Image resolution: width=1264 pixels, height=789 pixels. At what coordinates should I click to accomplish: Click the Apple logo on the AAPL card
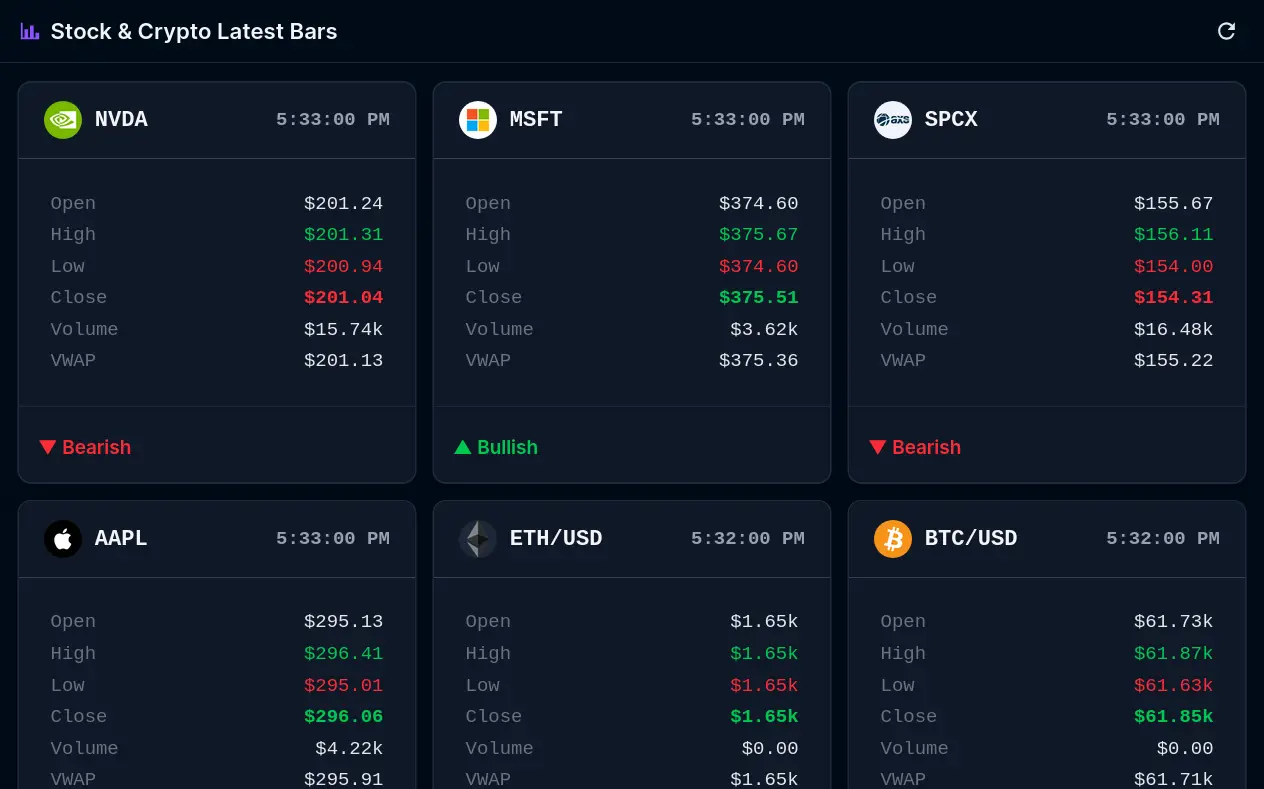(63, 539)
